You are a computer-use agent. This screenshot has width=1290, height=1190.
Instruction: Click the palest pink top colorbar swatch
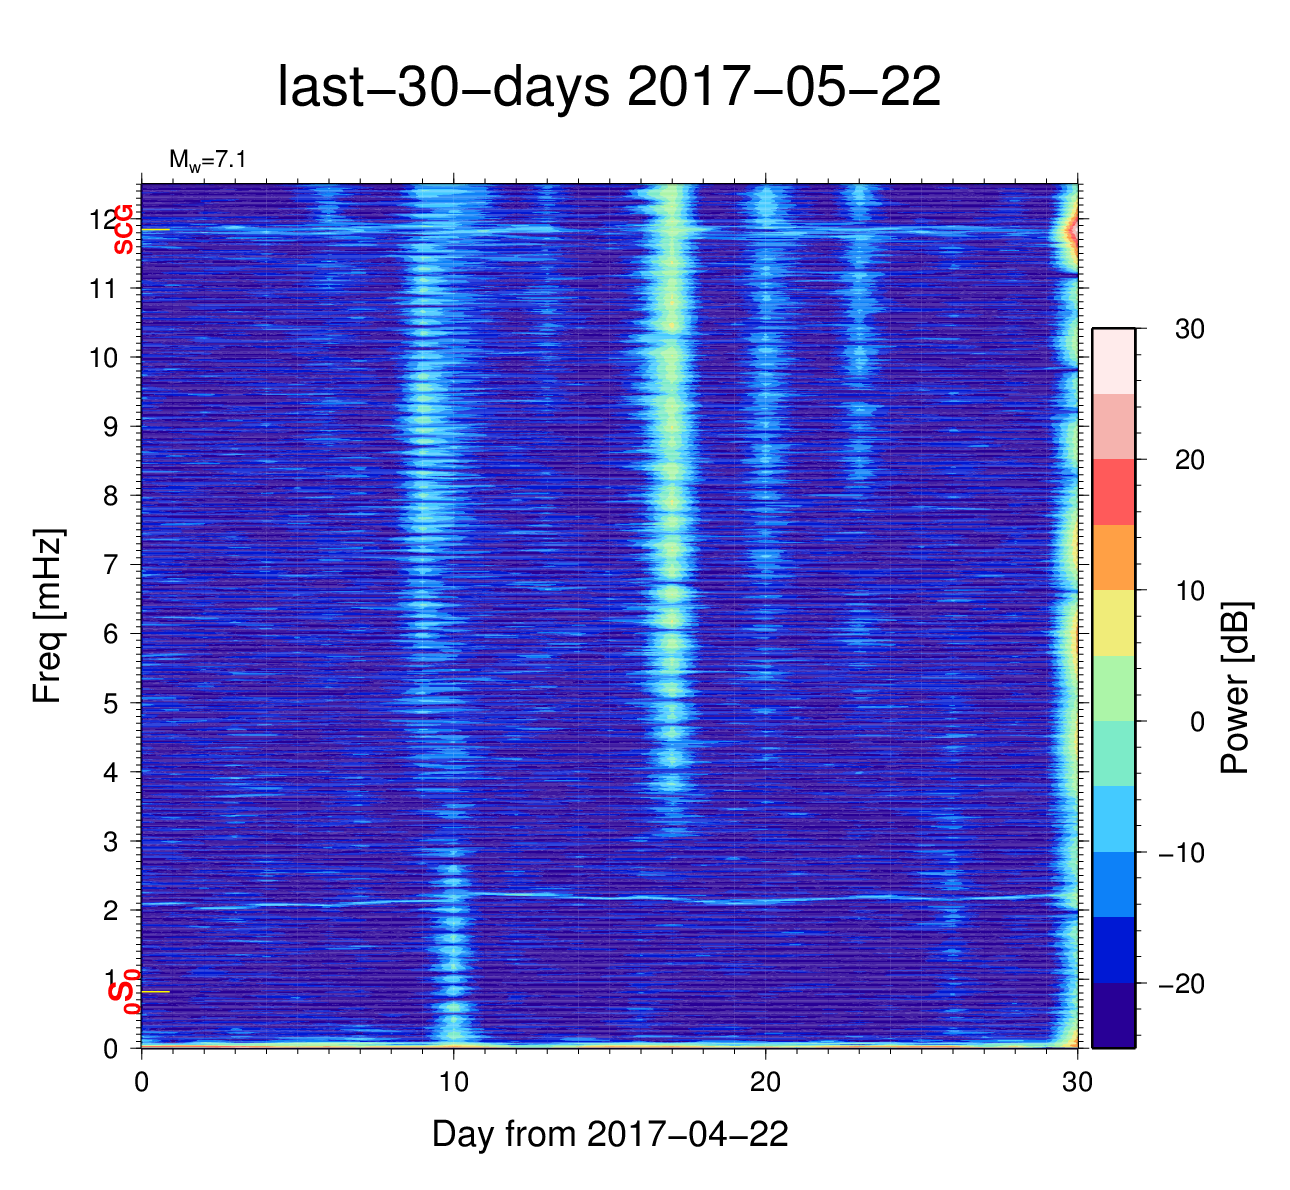coord(1113,361)
